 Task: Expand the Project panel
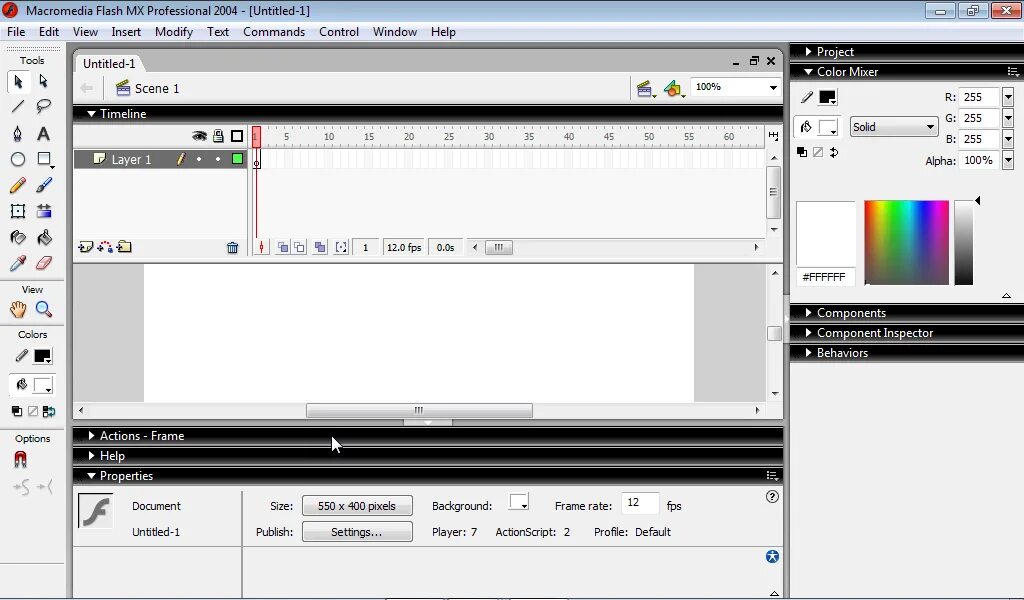point(808,52)
